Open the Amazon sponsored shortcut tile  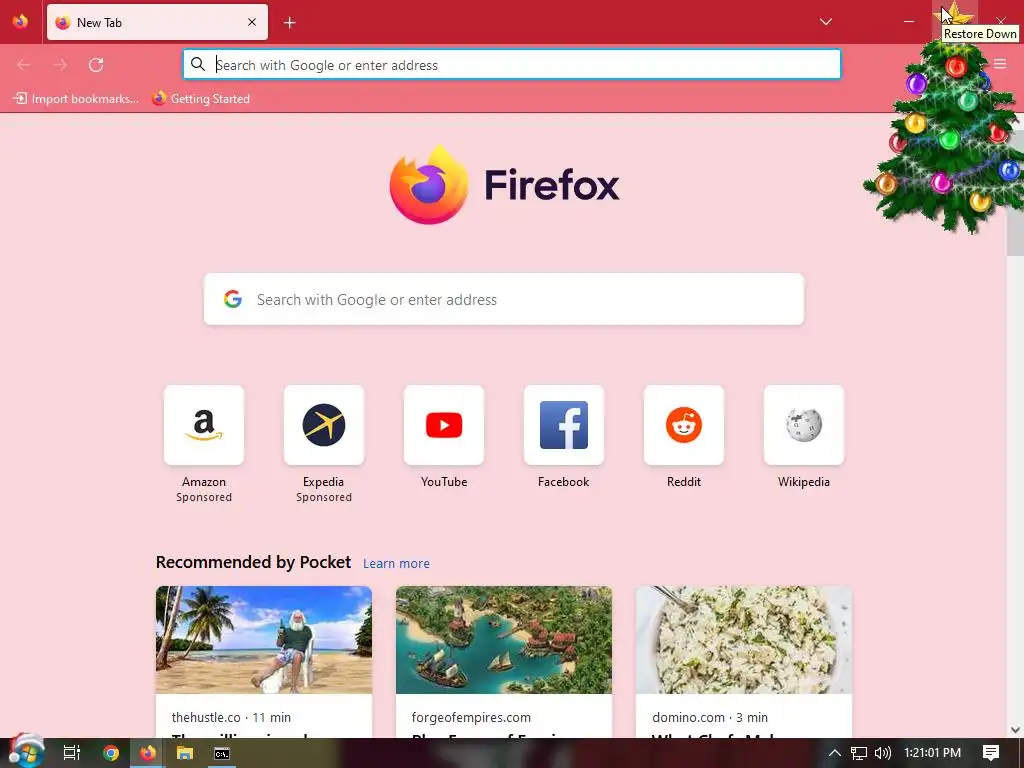204,425
